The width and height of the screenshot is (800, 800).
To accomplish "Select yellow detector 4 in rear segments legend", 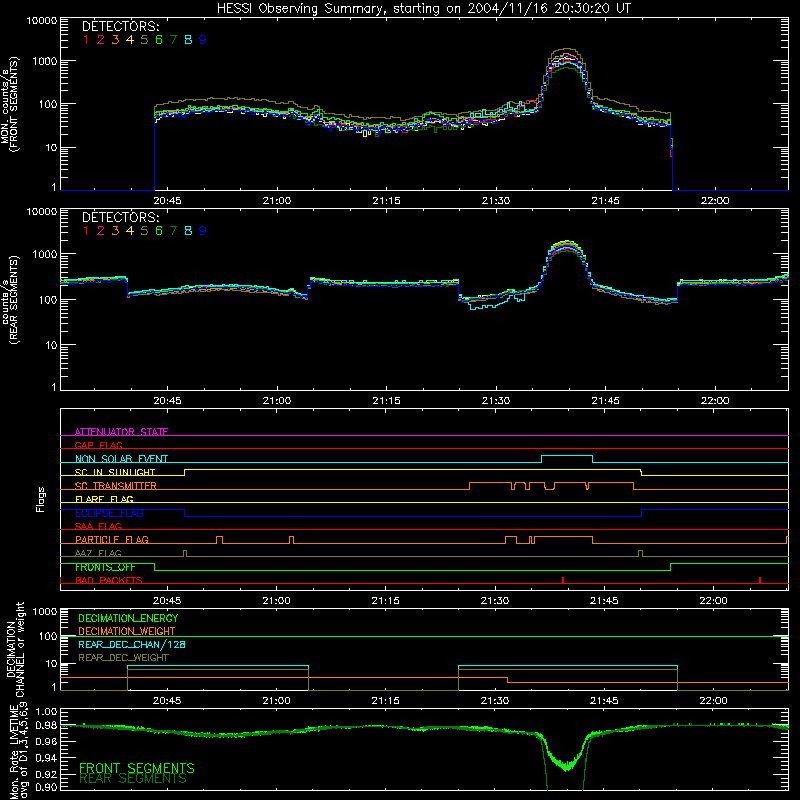I will (x=130, y=231).
